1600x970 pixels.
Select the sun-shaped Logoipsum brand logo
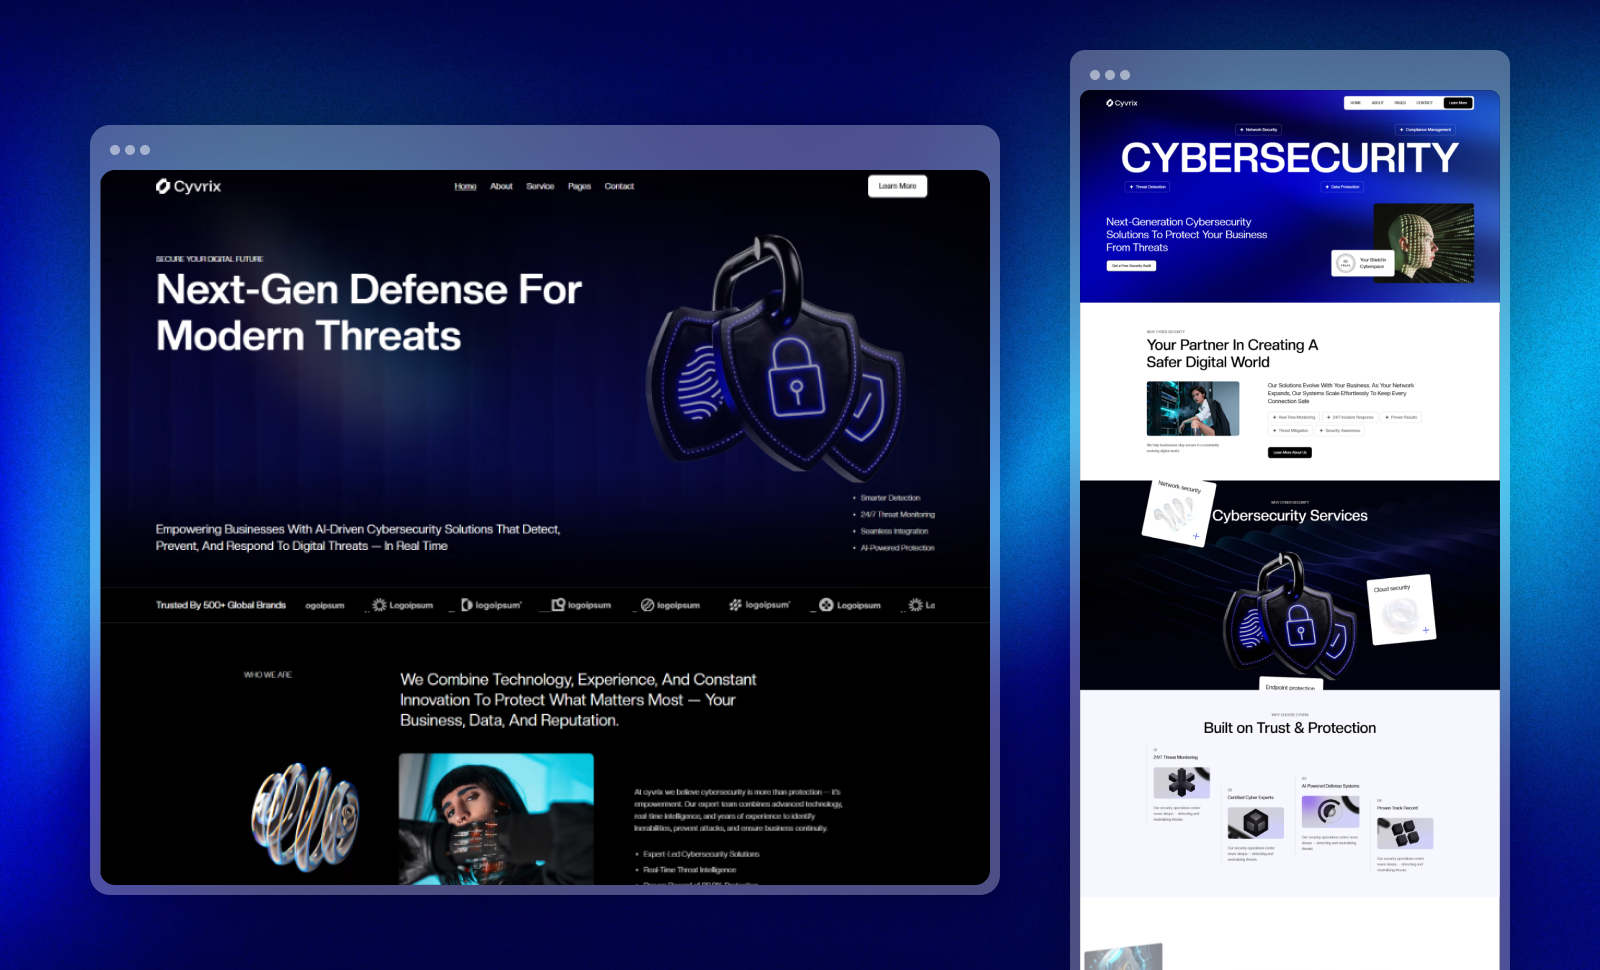380,604
